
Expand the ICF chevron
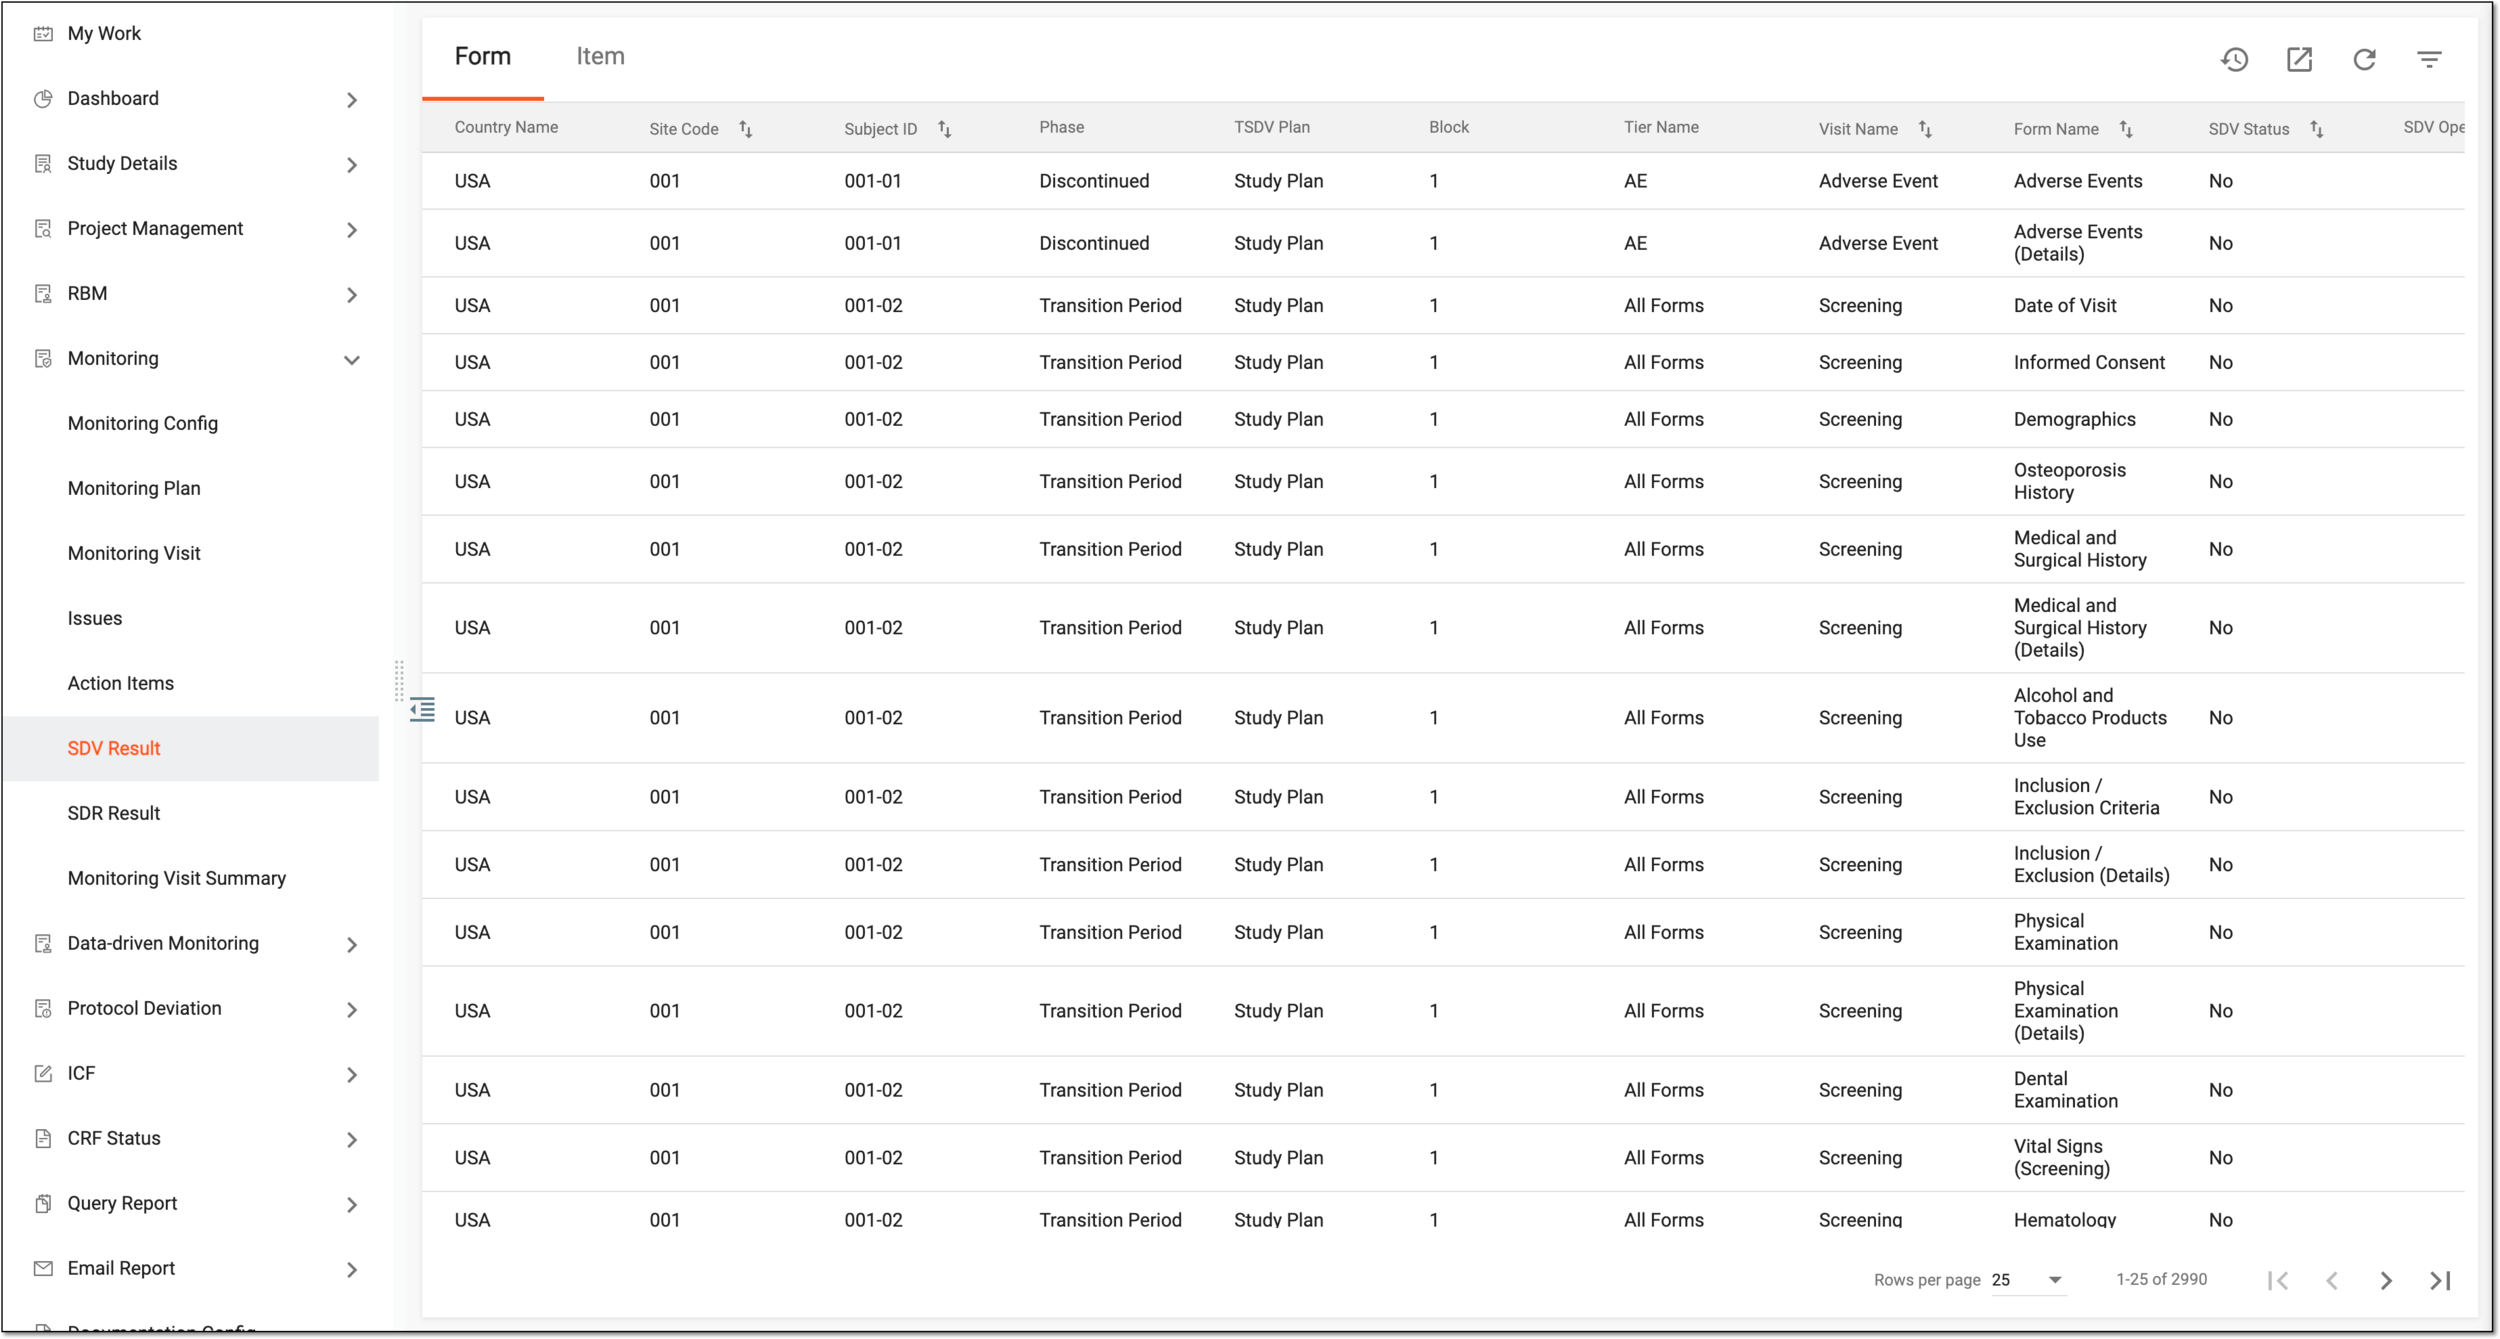tap(352, 1075)
